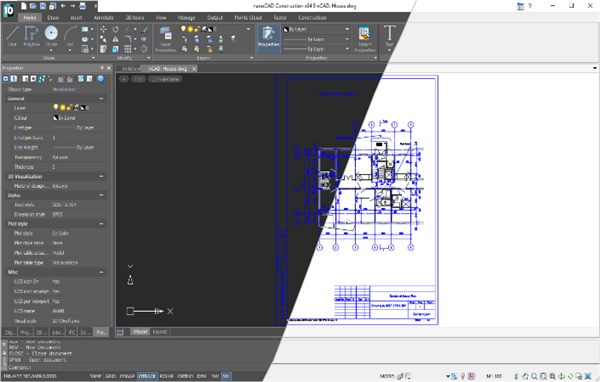The width and height of the screenshot is (600, 382).
Task: Open the Annotate ribbon tab
Action: click(x=104, y=18)
